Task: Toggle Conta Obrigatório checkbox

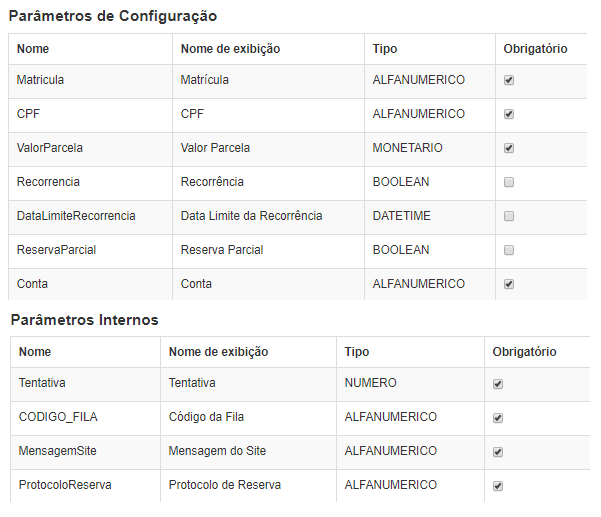Action: tap(509, 284)
